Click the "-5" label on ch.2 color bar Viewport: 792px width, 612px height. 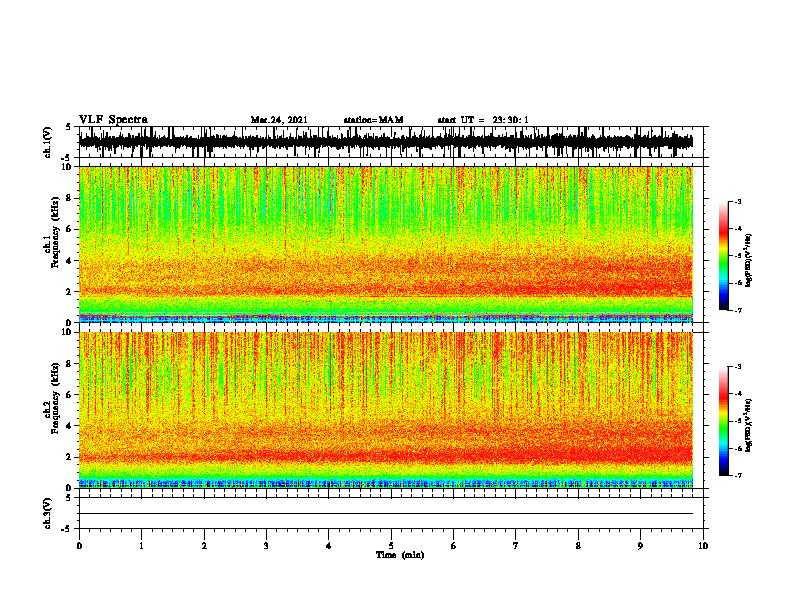tap(738, 421)
